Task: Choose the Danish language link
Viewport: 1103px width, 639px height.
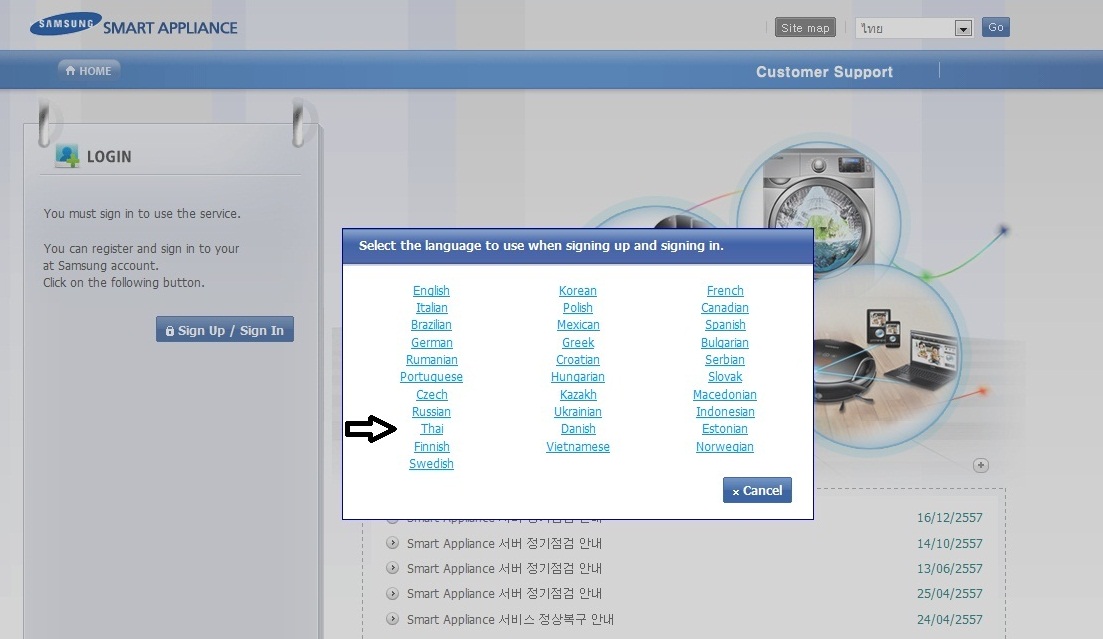Action: 578,429
